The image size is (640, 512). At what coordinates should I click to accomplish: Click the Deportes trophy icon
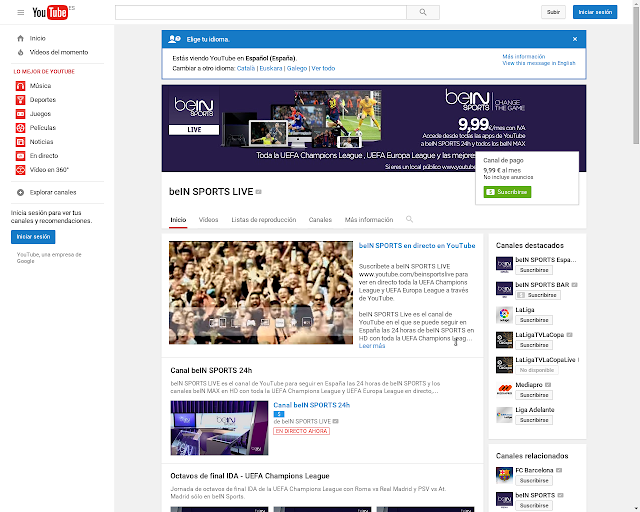point(20,100)
